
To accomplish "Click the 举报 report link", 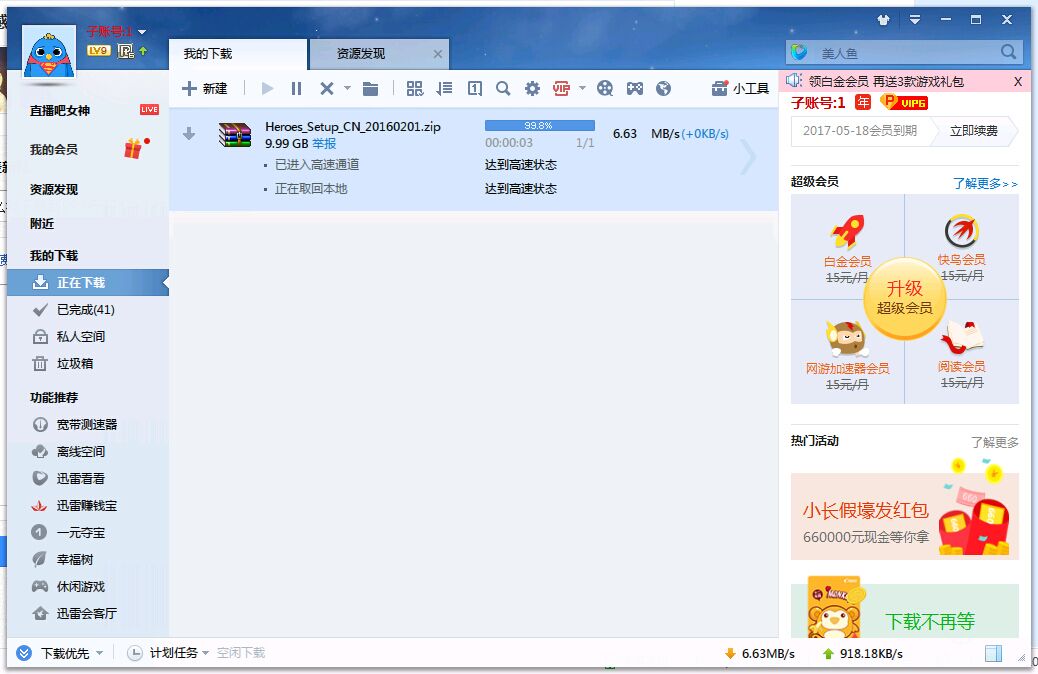I will coord(324,144).
